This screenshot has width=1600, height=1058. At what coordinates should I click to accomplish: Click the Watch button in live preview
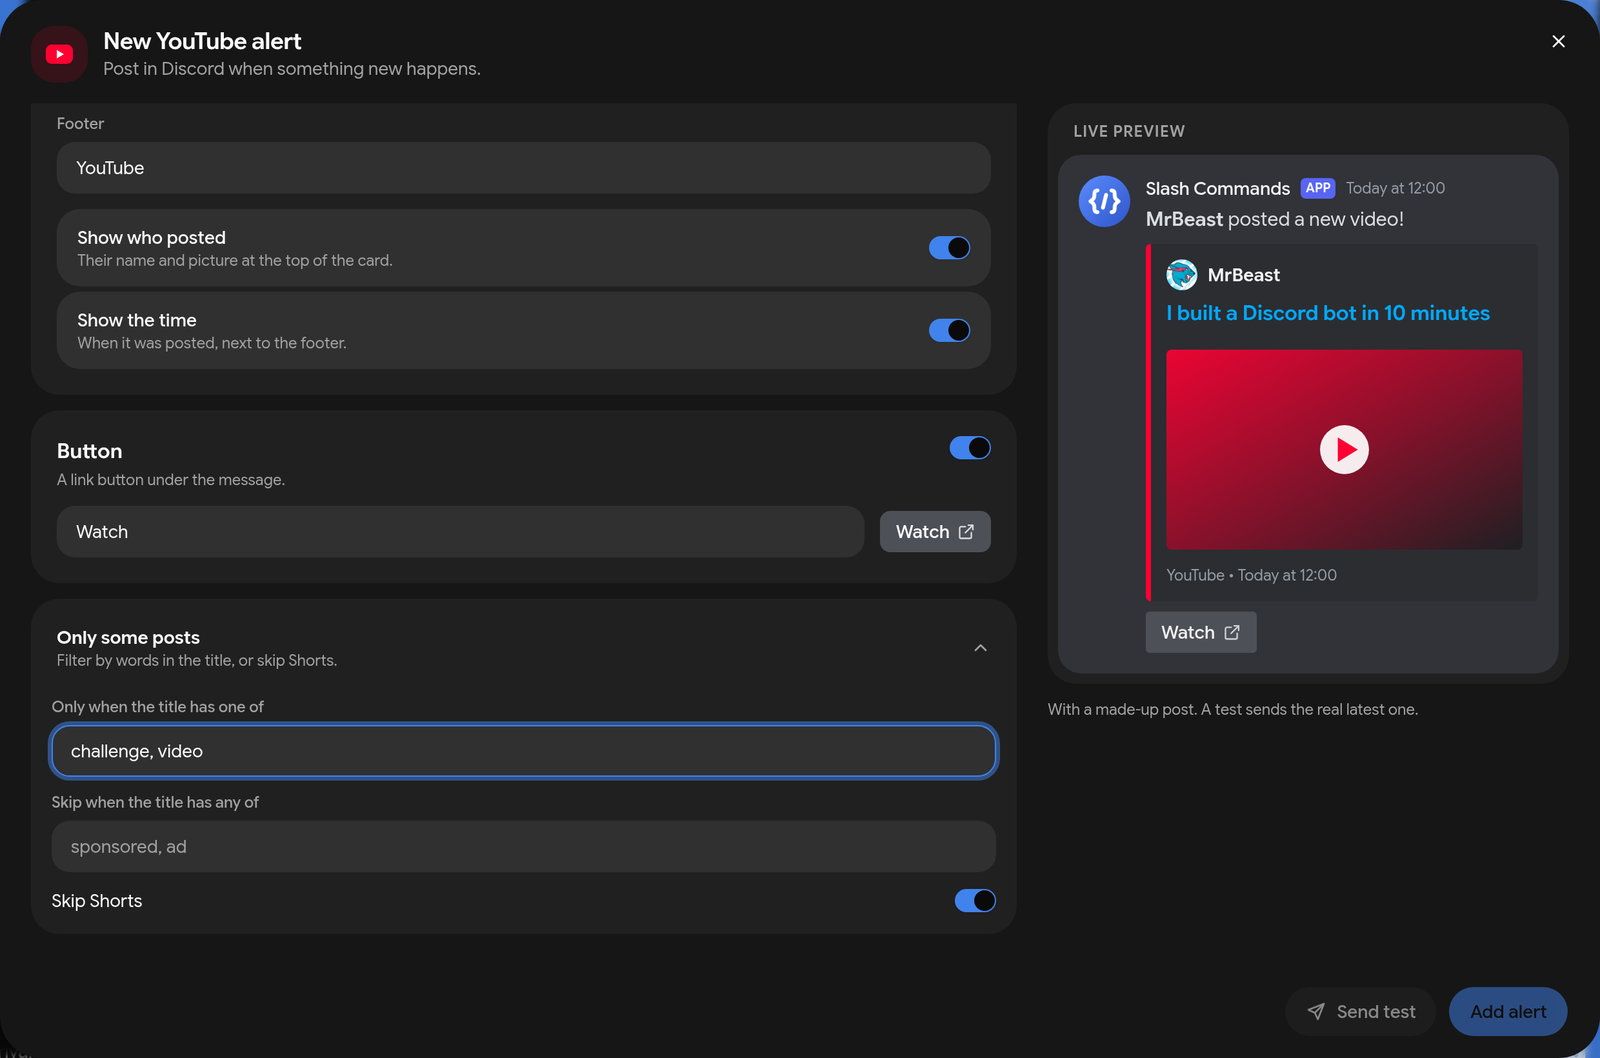click(1200, 633)
